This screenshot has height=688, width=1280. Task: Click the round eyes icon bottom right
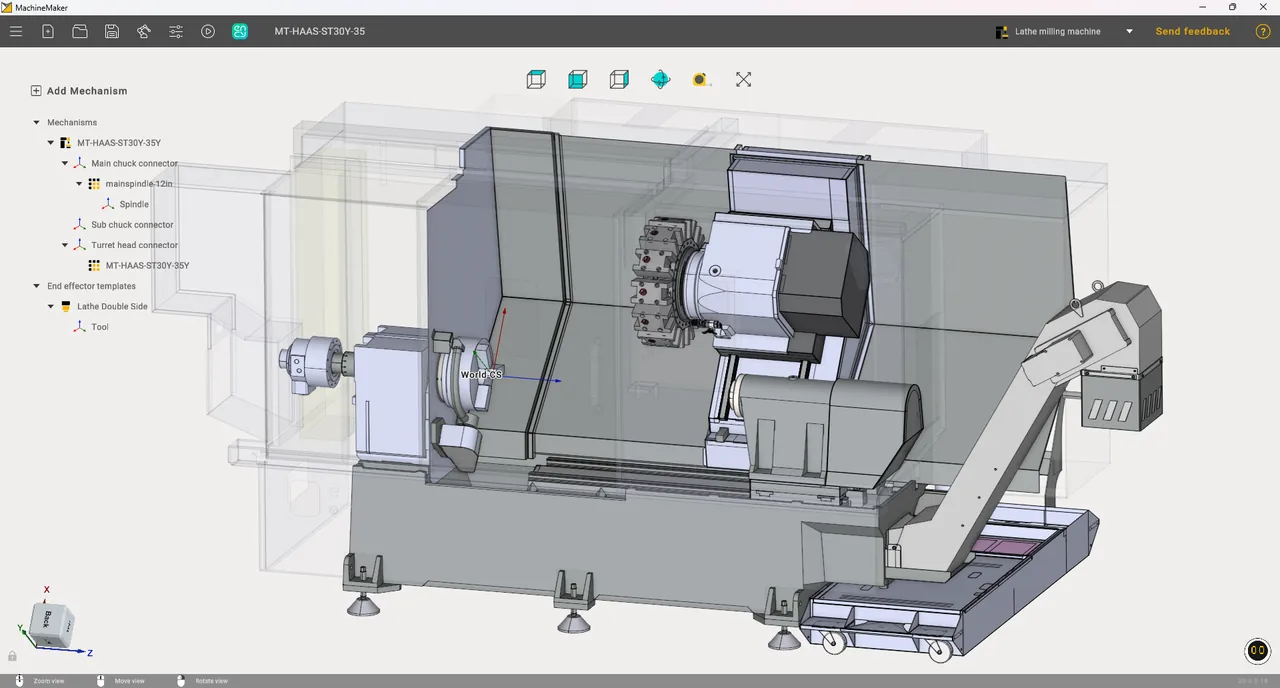point(1257,651)
